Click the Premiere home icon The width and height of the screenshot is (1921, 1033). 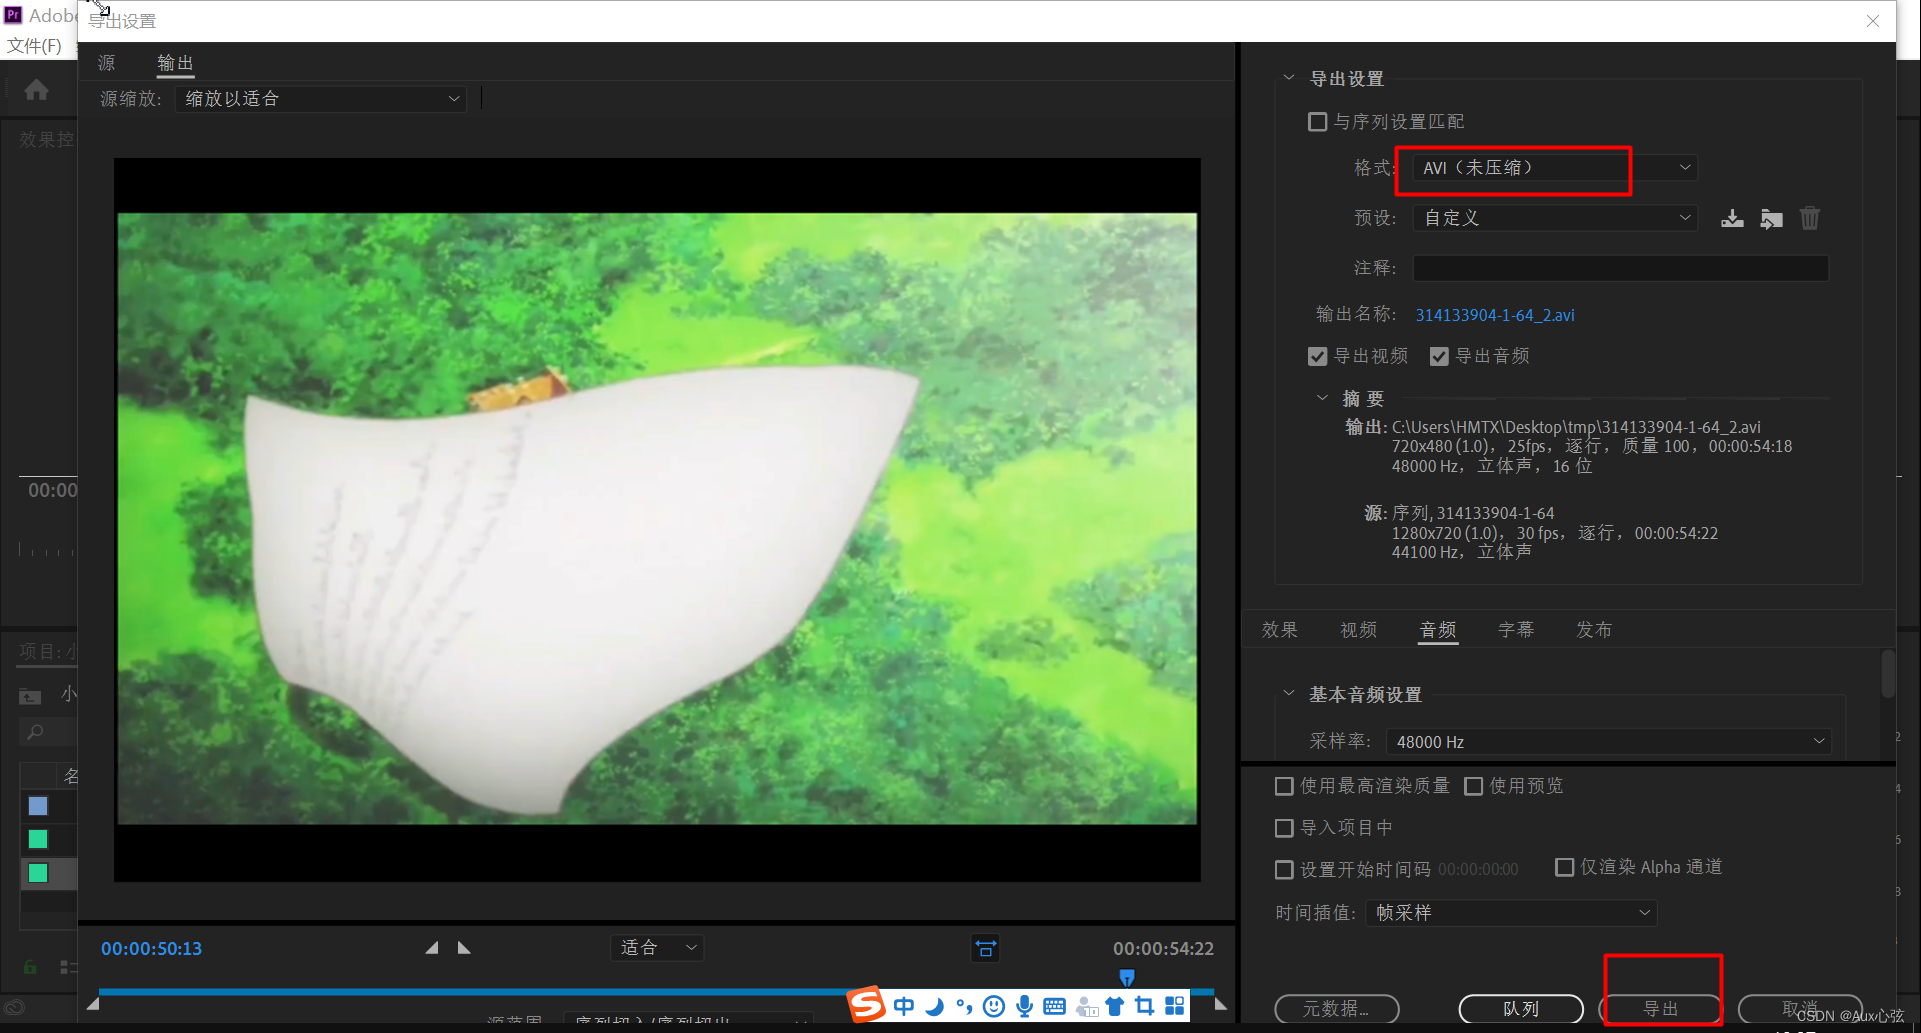(x=37, y=90)
